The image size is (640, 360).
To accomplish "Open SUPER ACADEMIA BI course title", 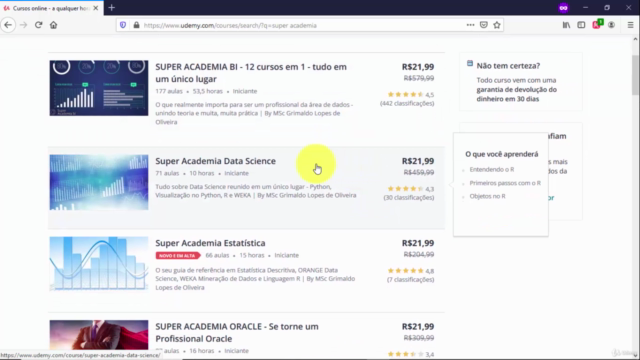I will point(251,73).
